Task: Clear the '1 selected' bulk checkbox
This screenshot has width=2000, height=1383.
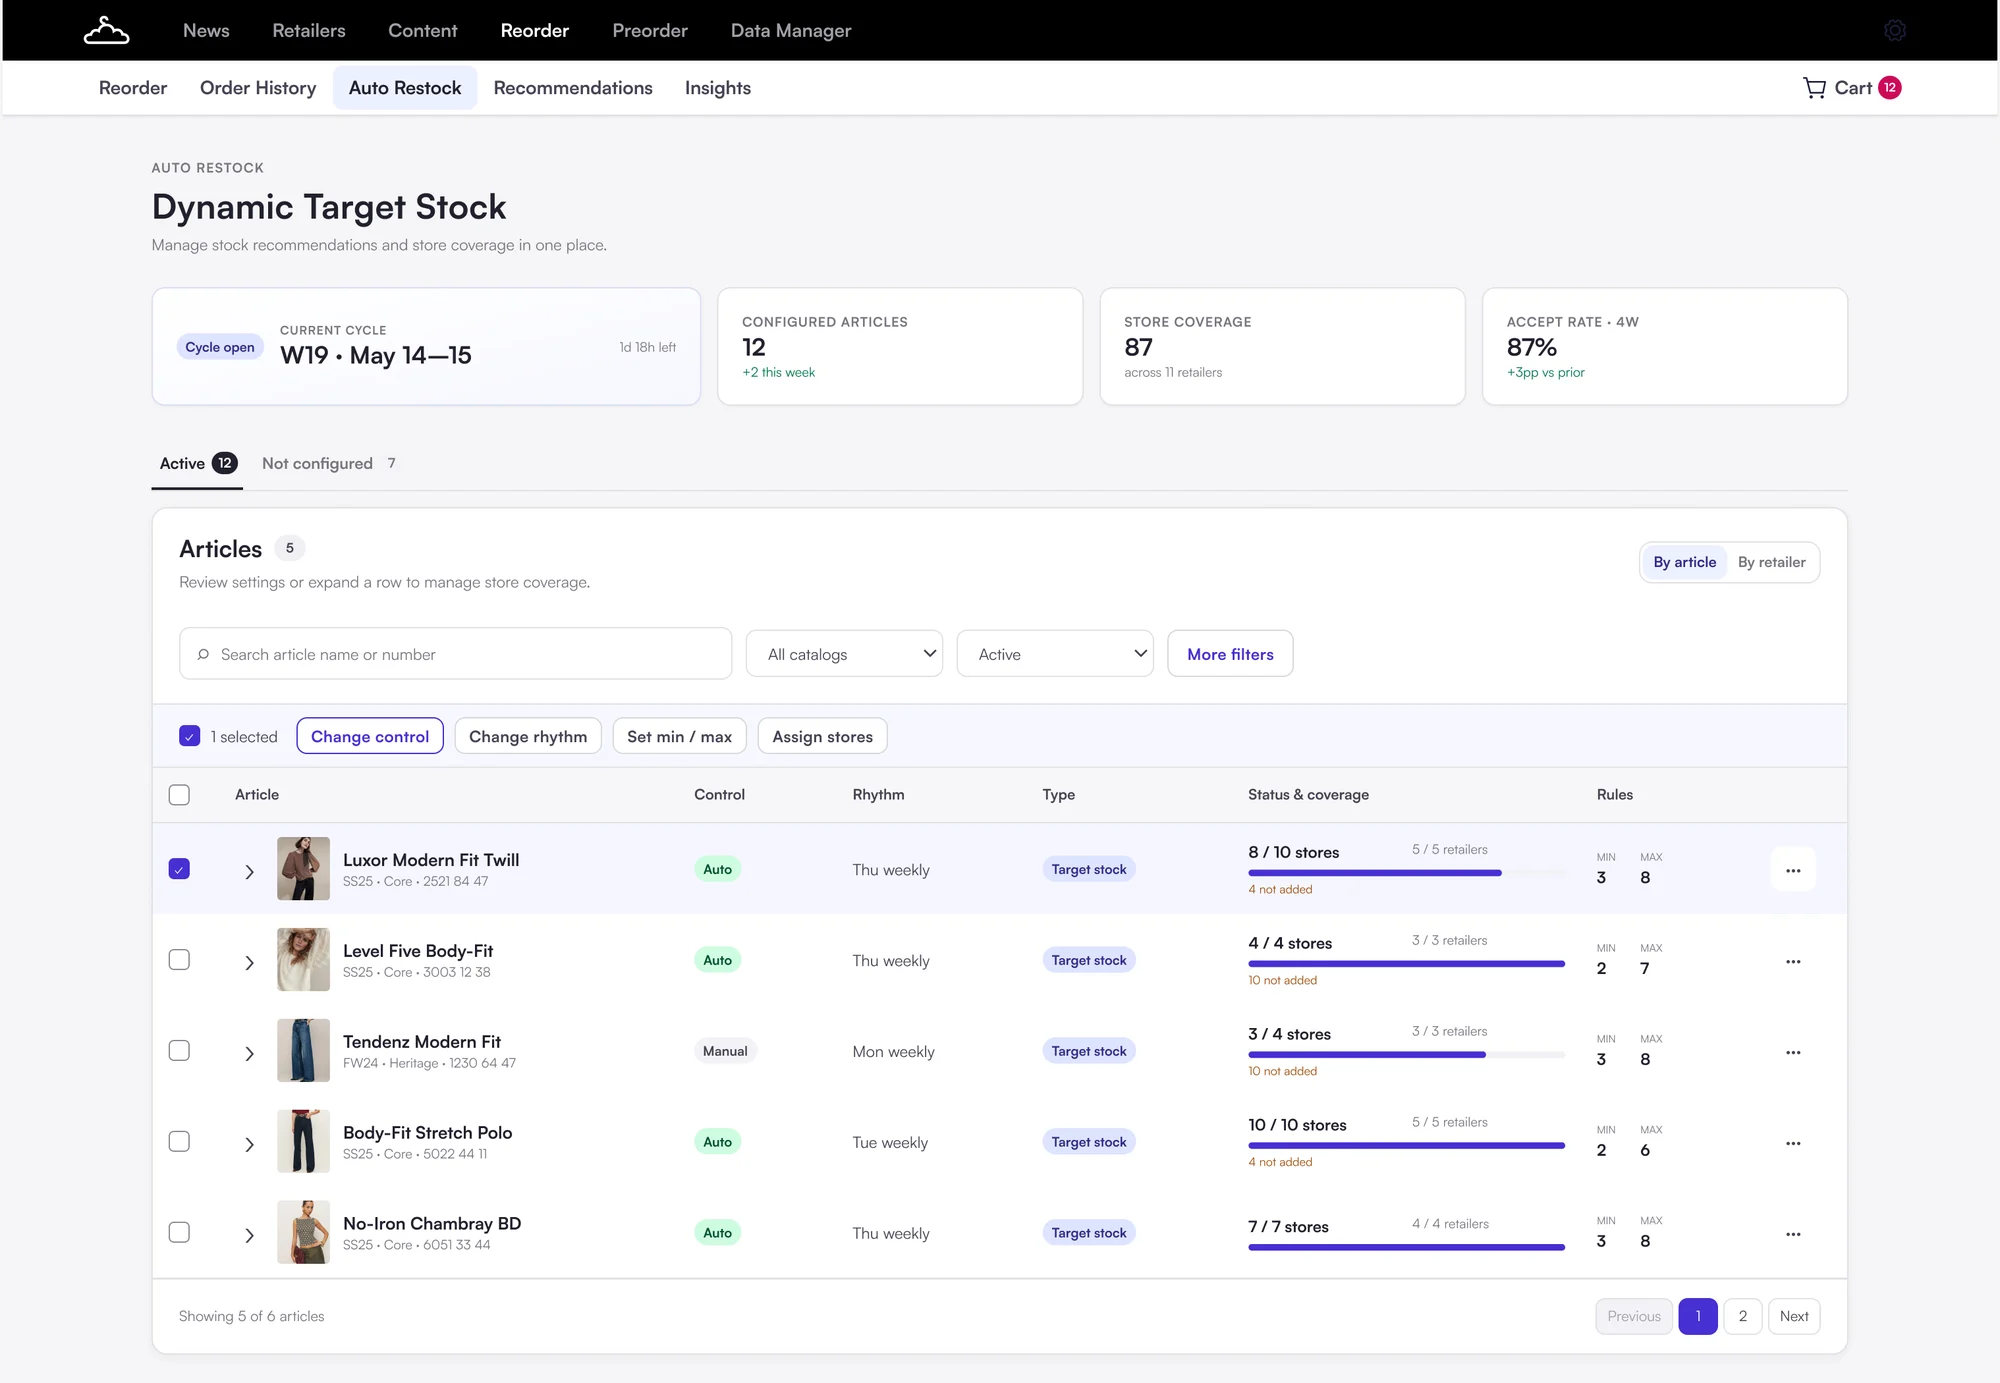Action: pos(189,736)
